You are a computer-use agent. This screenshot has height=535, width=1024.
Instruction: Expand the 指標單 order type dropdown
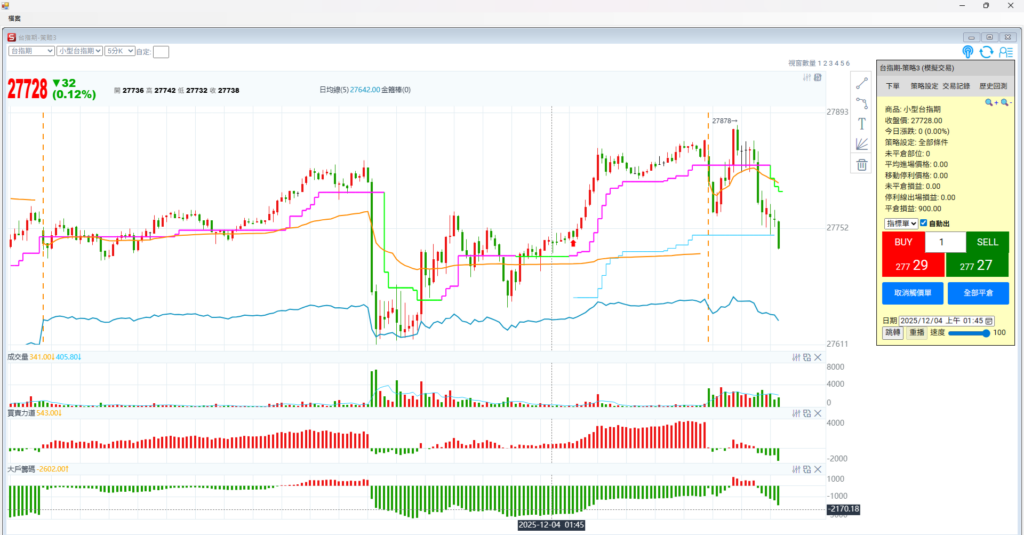tap(900, 223)
